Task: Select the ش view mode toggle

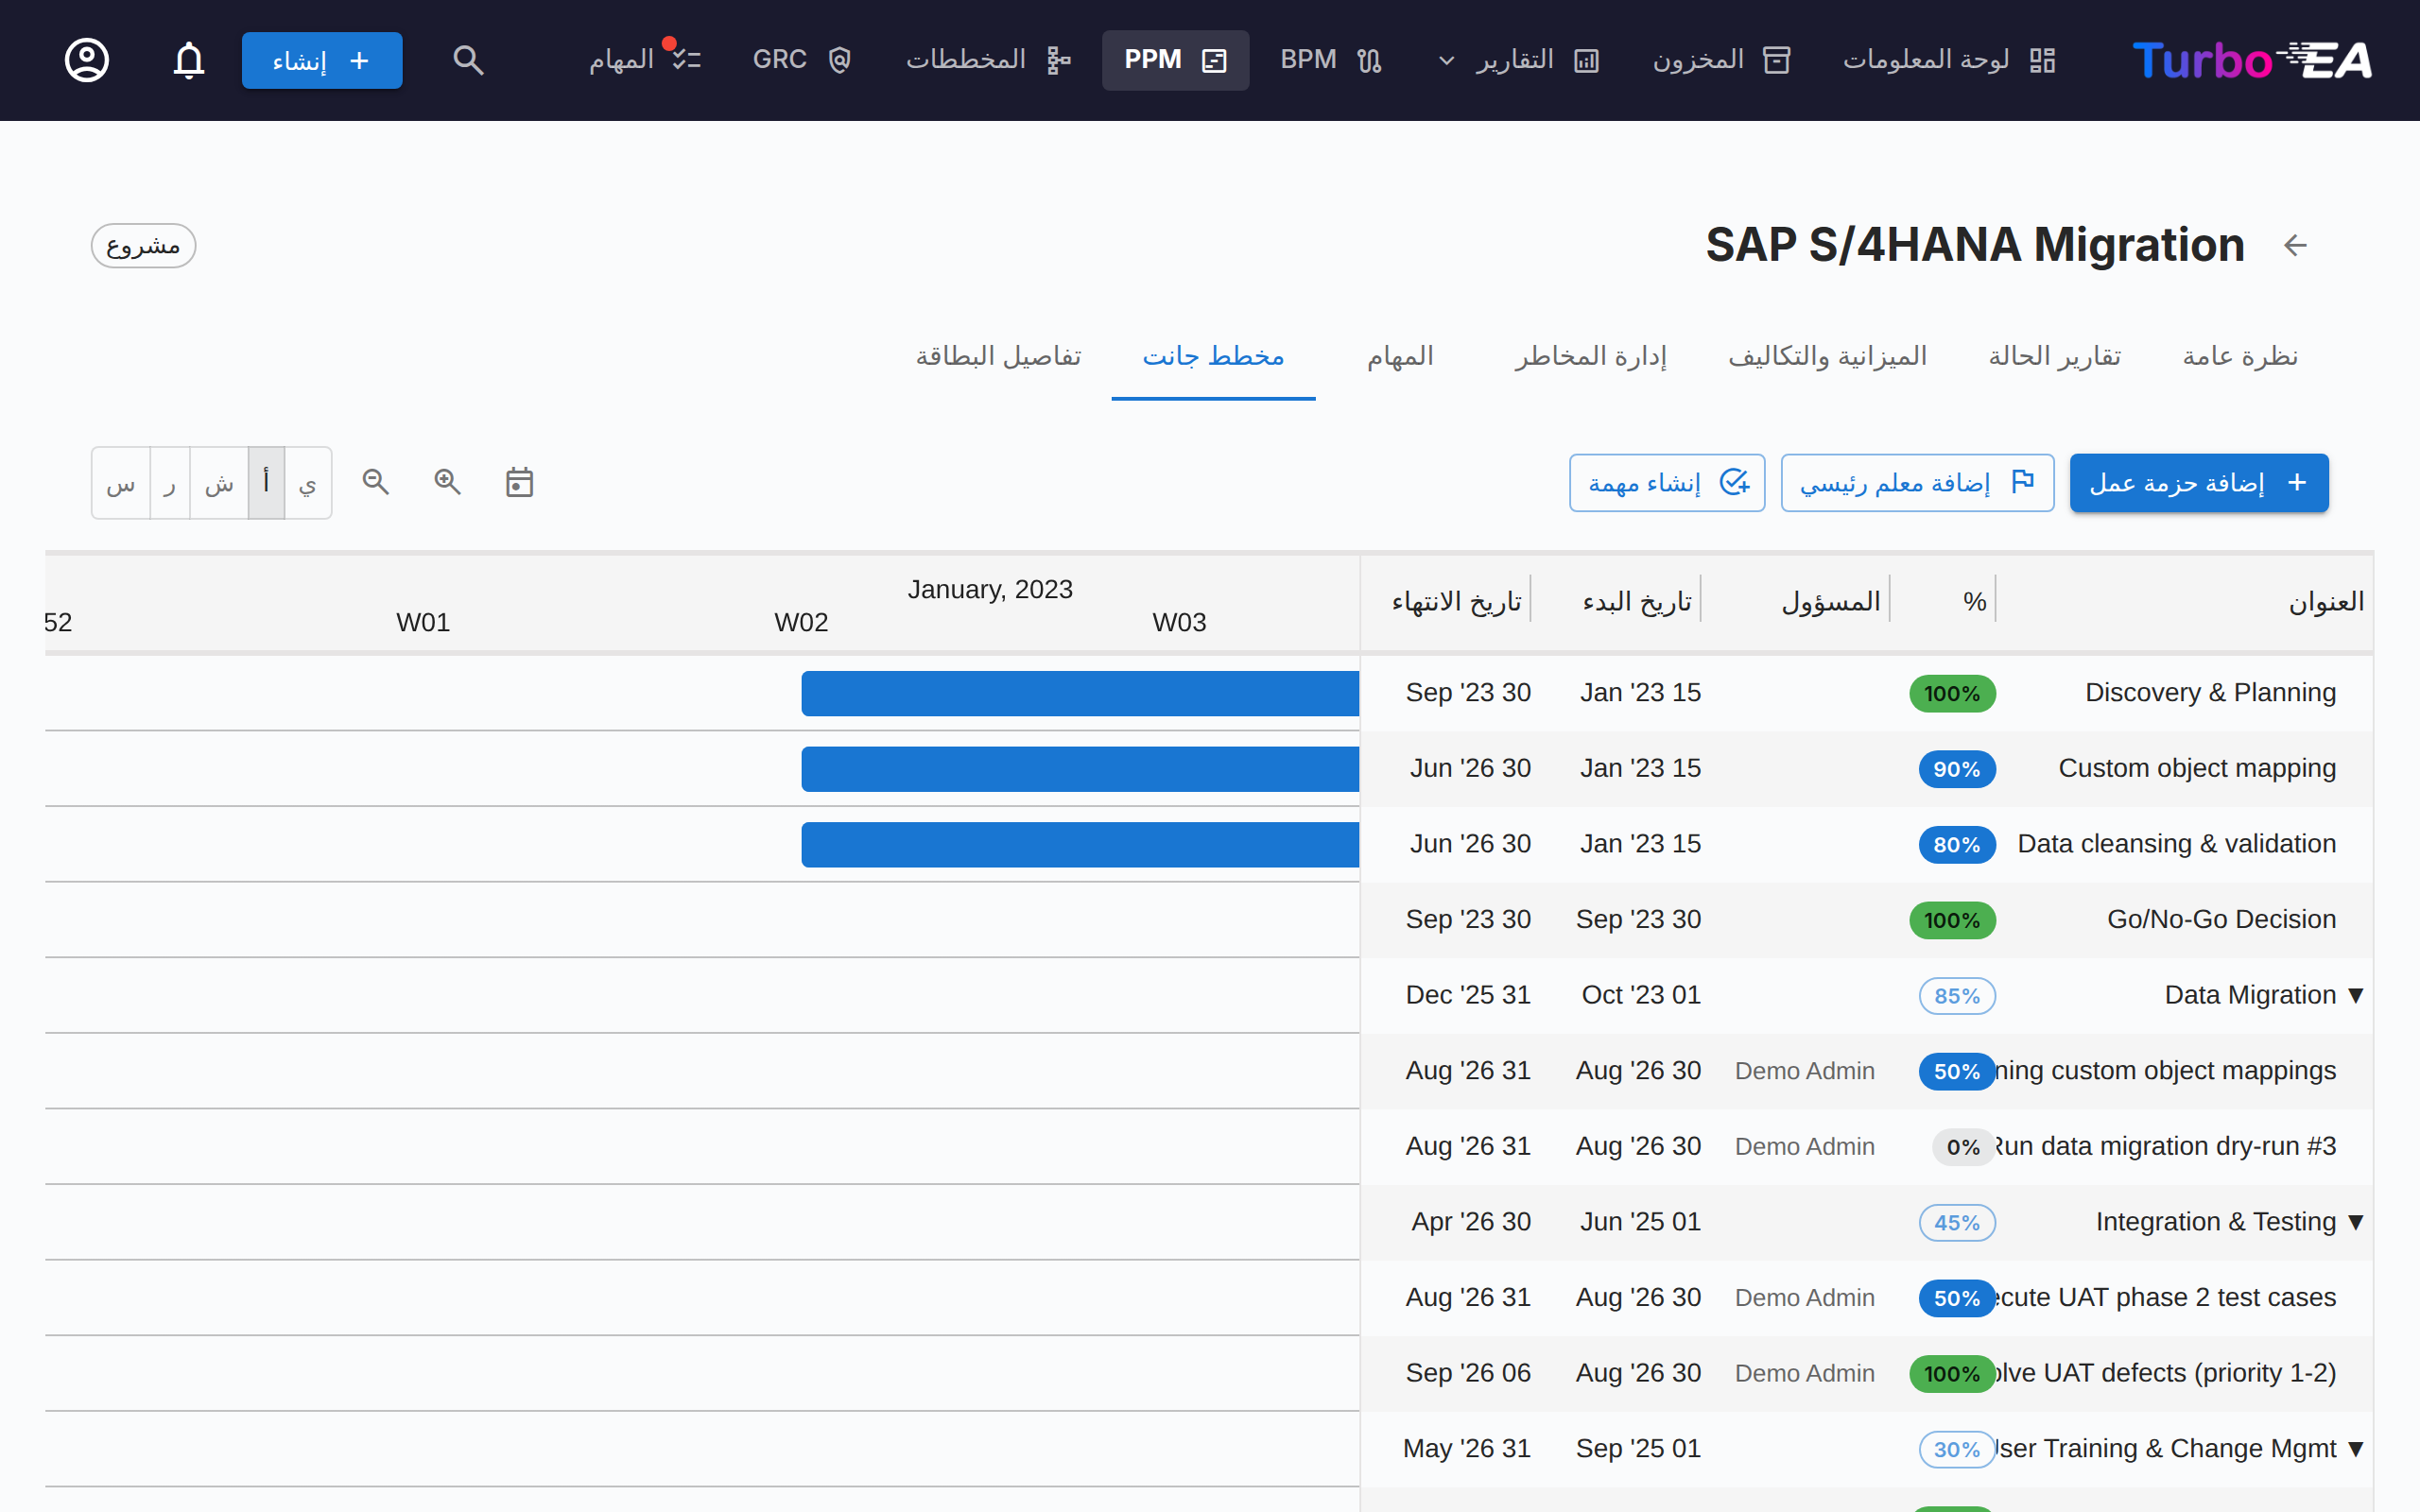Action: click(219, 483)
